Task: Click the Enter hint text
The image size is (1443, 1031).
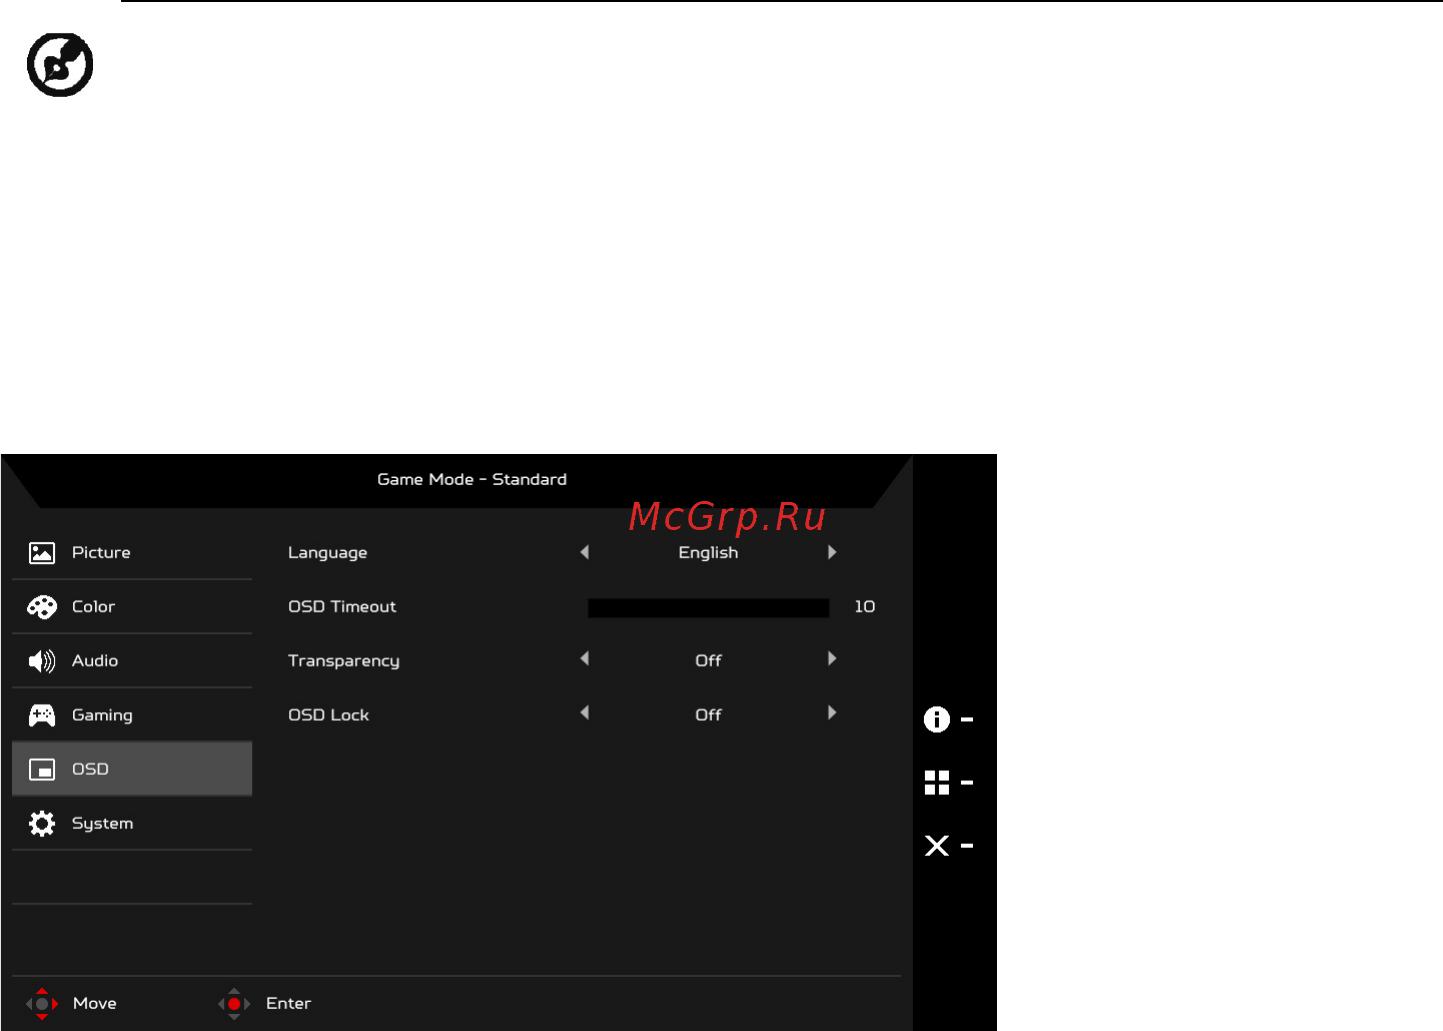Action: click(x=288, y=1003)
